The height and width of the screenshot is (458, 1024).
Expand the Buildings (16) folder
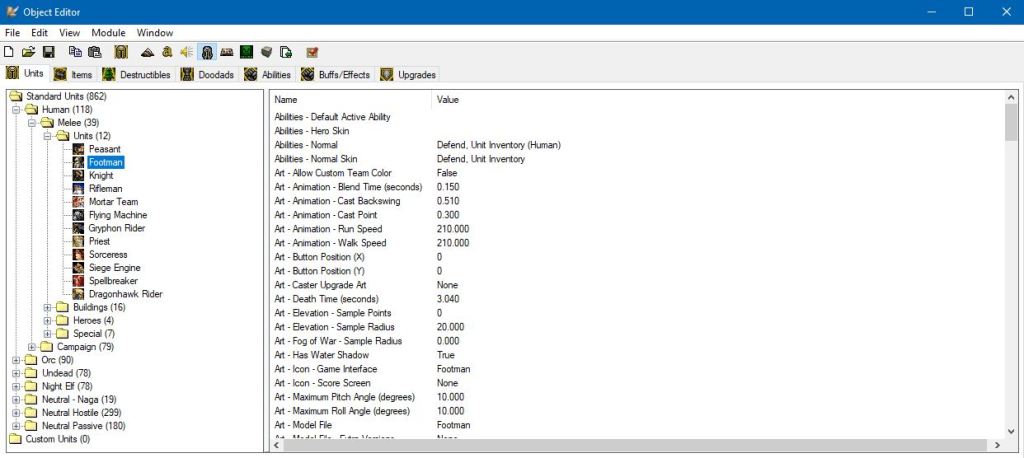pos(47,307)
